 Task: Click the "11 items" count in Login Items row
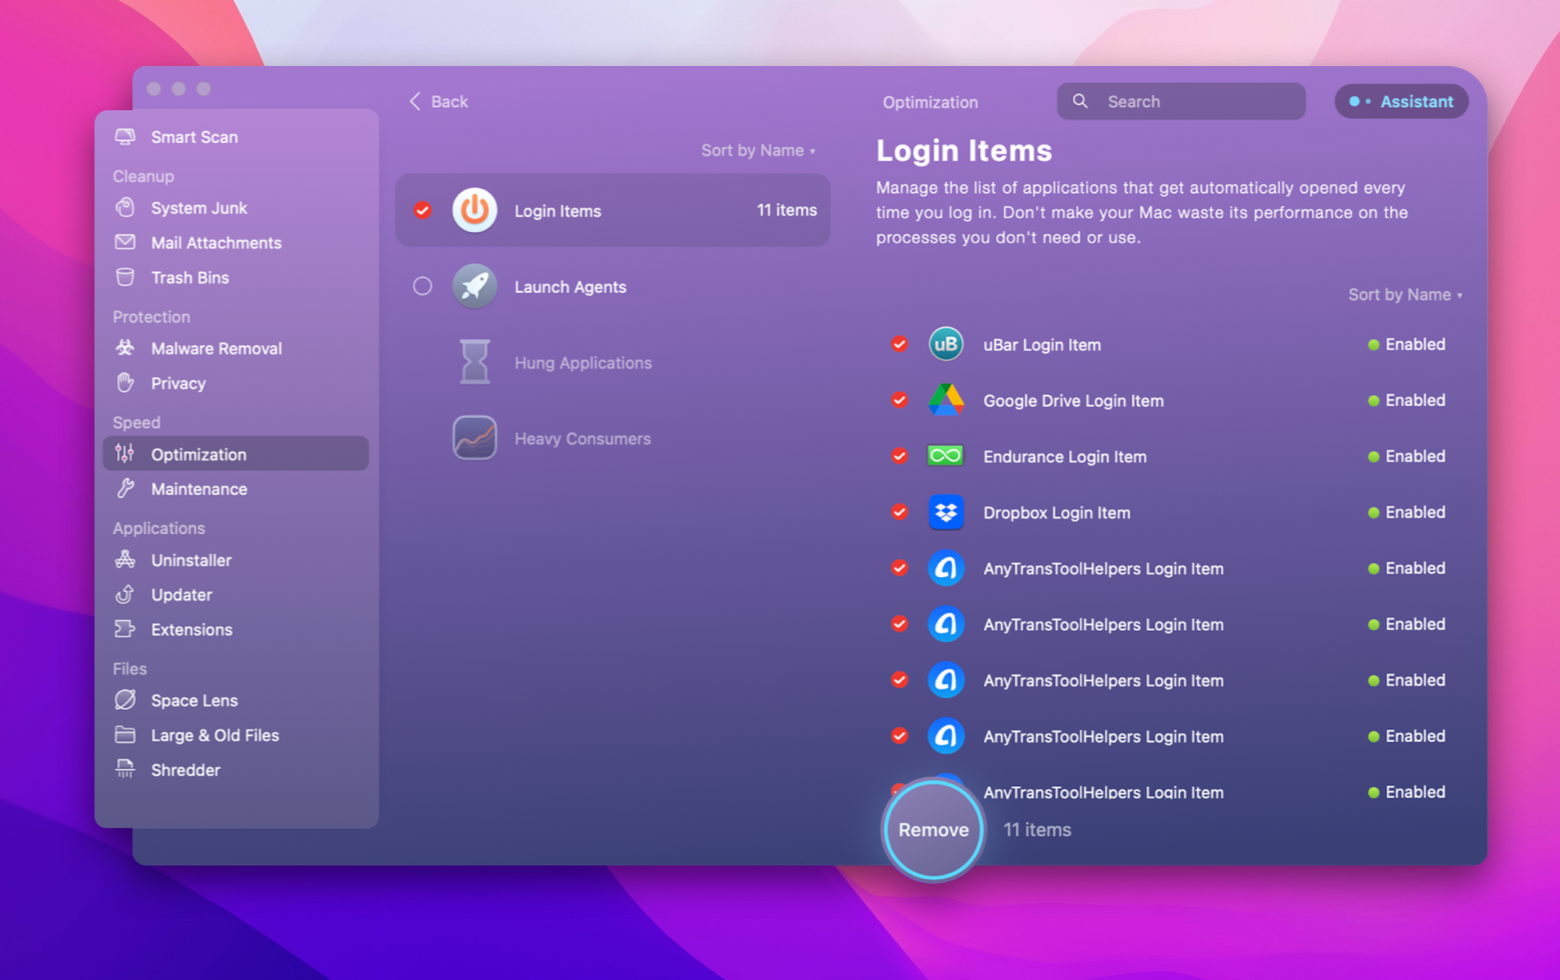[786, 210]
